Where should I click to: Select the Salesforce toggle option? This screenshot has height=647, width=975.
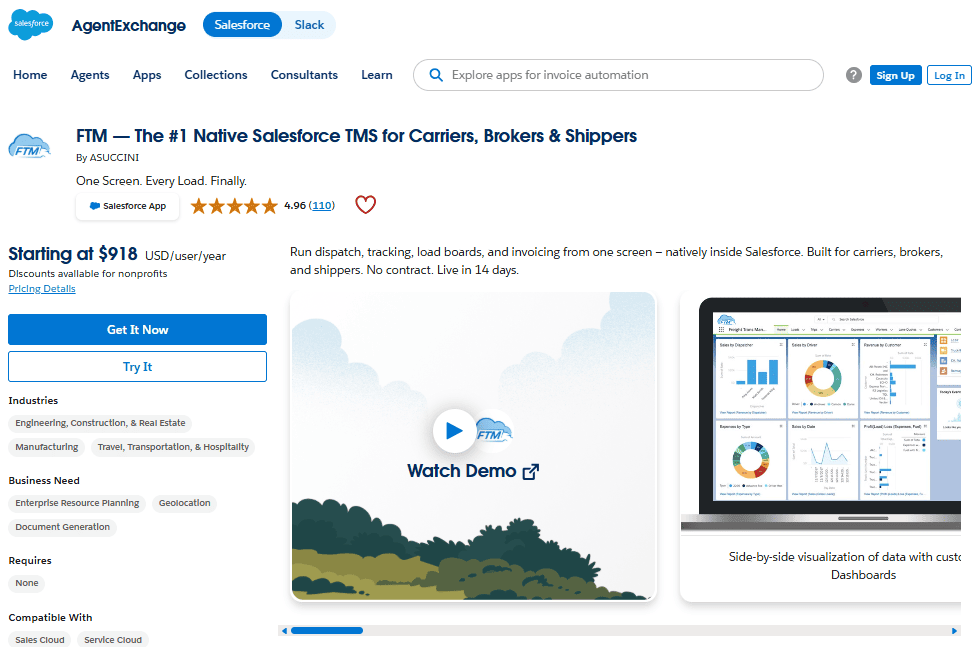(242, 25)
